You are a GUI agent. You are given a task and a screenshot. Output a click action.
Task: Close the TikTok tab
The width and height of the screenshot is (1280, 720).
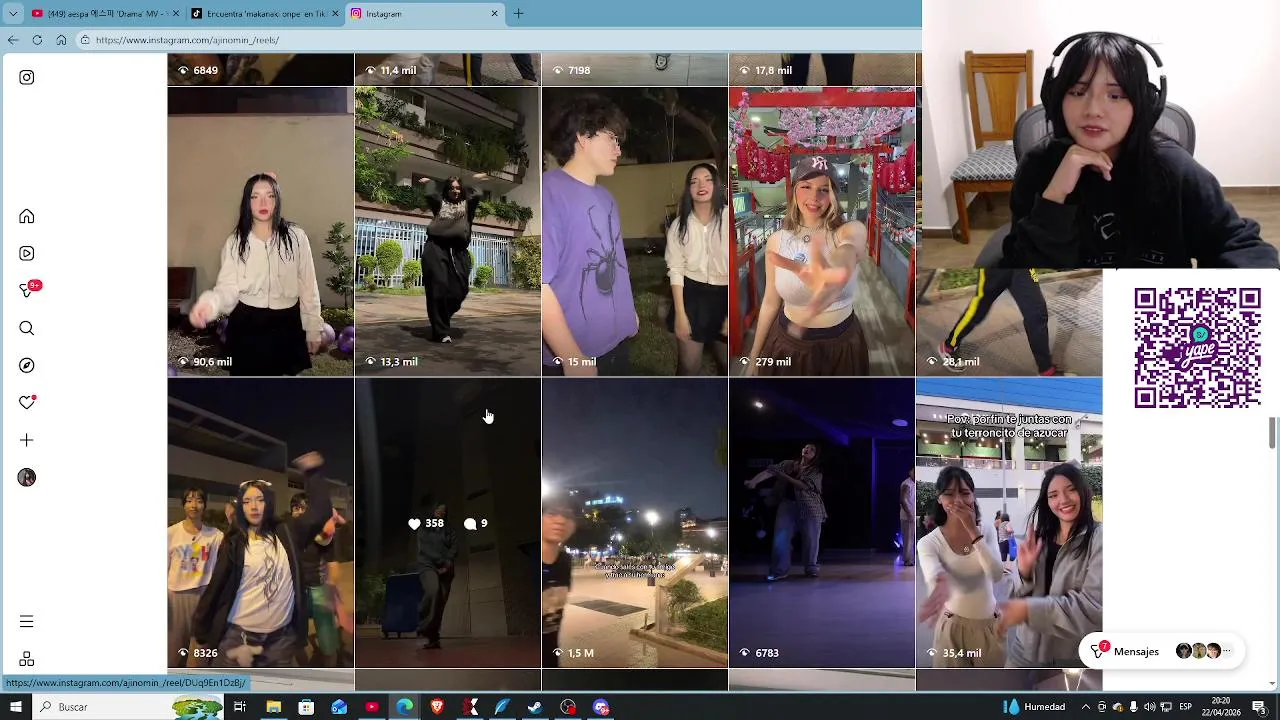335,14
